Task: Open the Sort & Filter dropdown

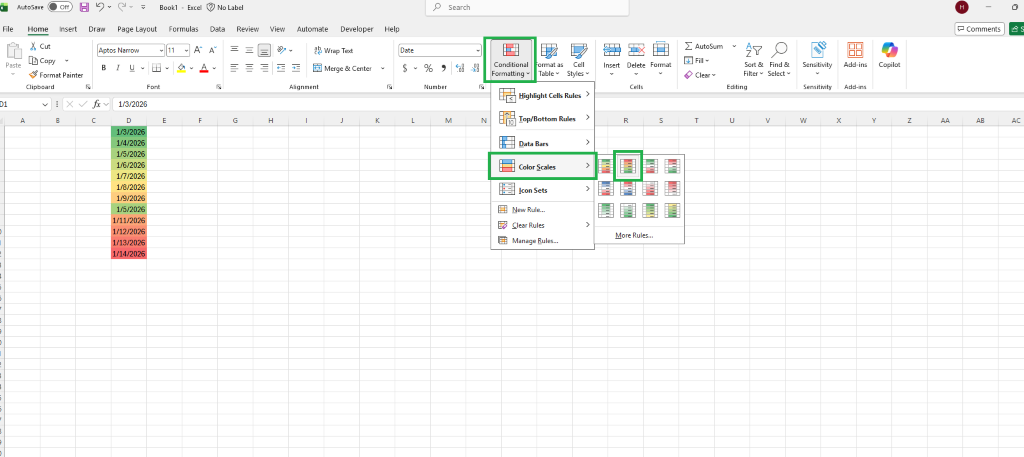Action: point(753,59)
